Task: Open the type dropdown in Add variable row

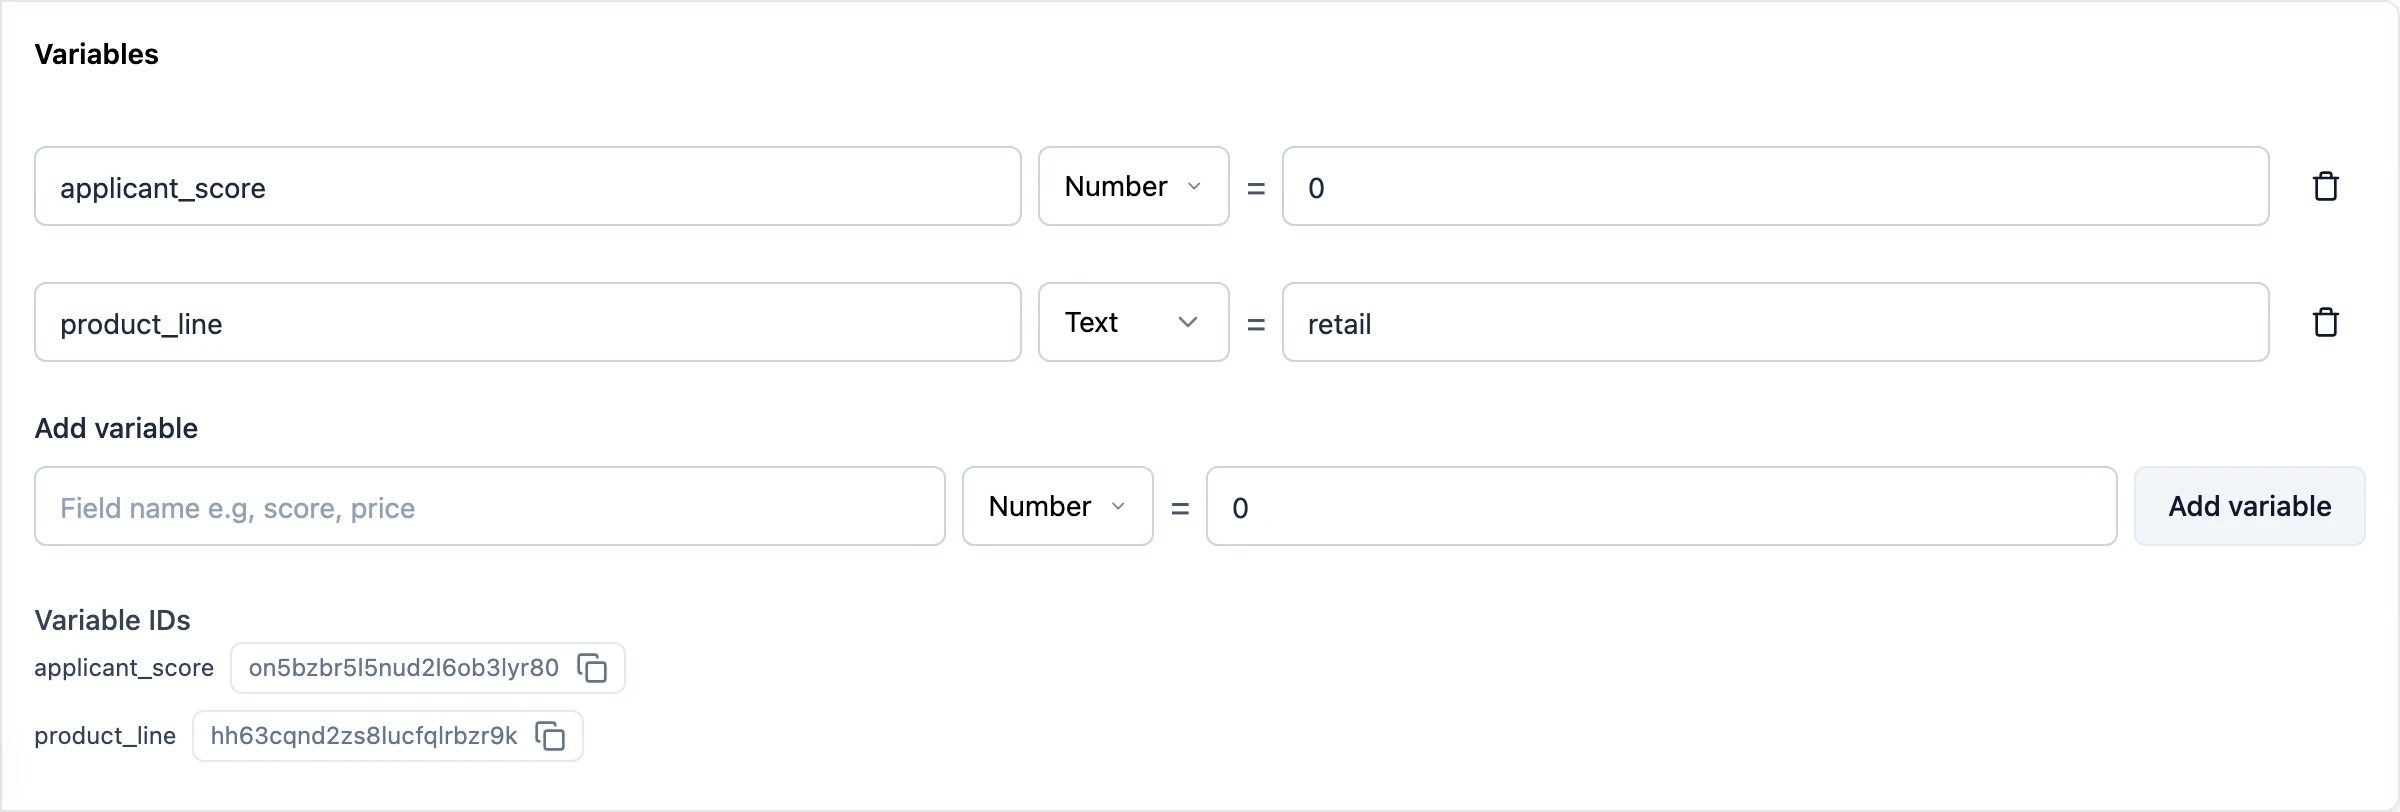Action: [x=1057, y=507]
